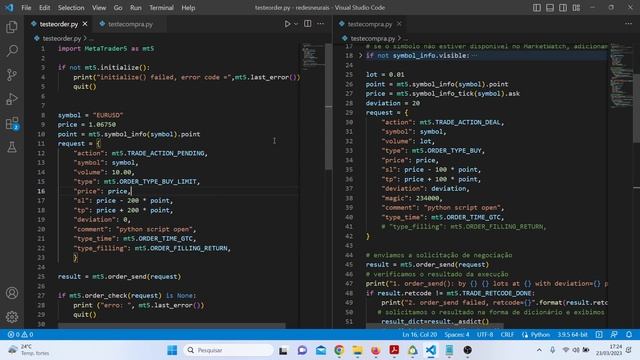Screen dimensions: 640x360
Task: Show hidden system tray icons
Action: coord(539,350)
